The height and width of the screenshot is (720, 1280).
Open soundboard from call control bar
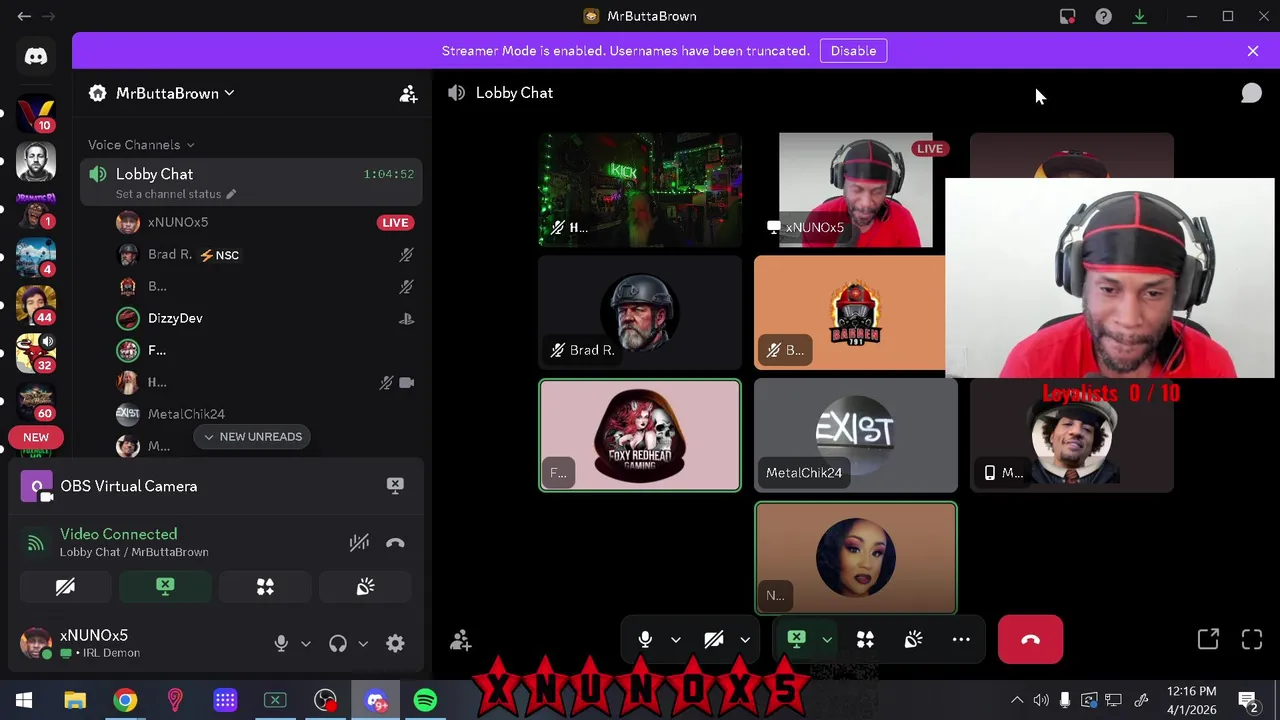tap(913, 639)
